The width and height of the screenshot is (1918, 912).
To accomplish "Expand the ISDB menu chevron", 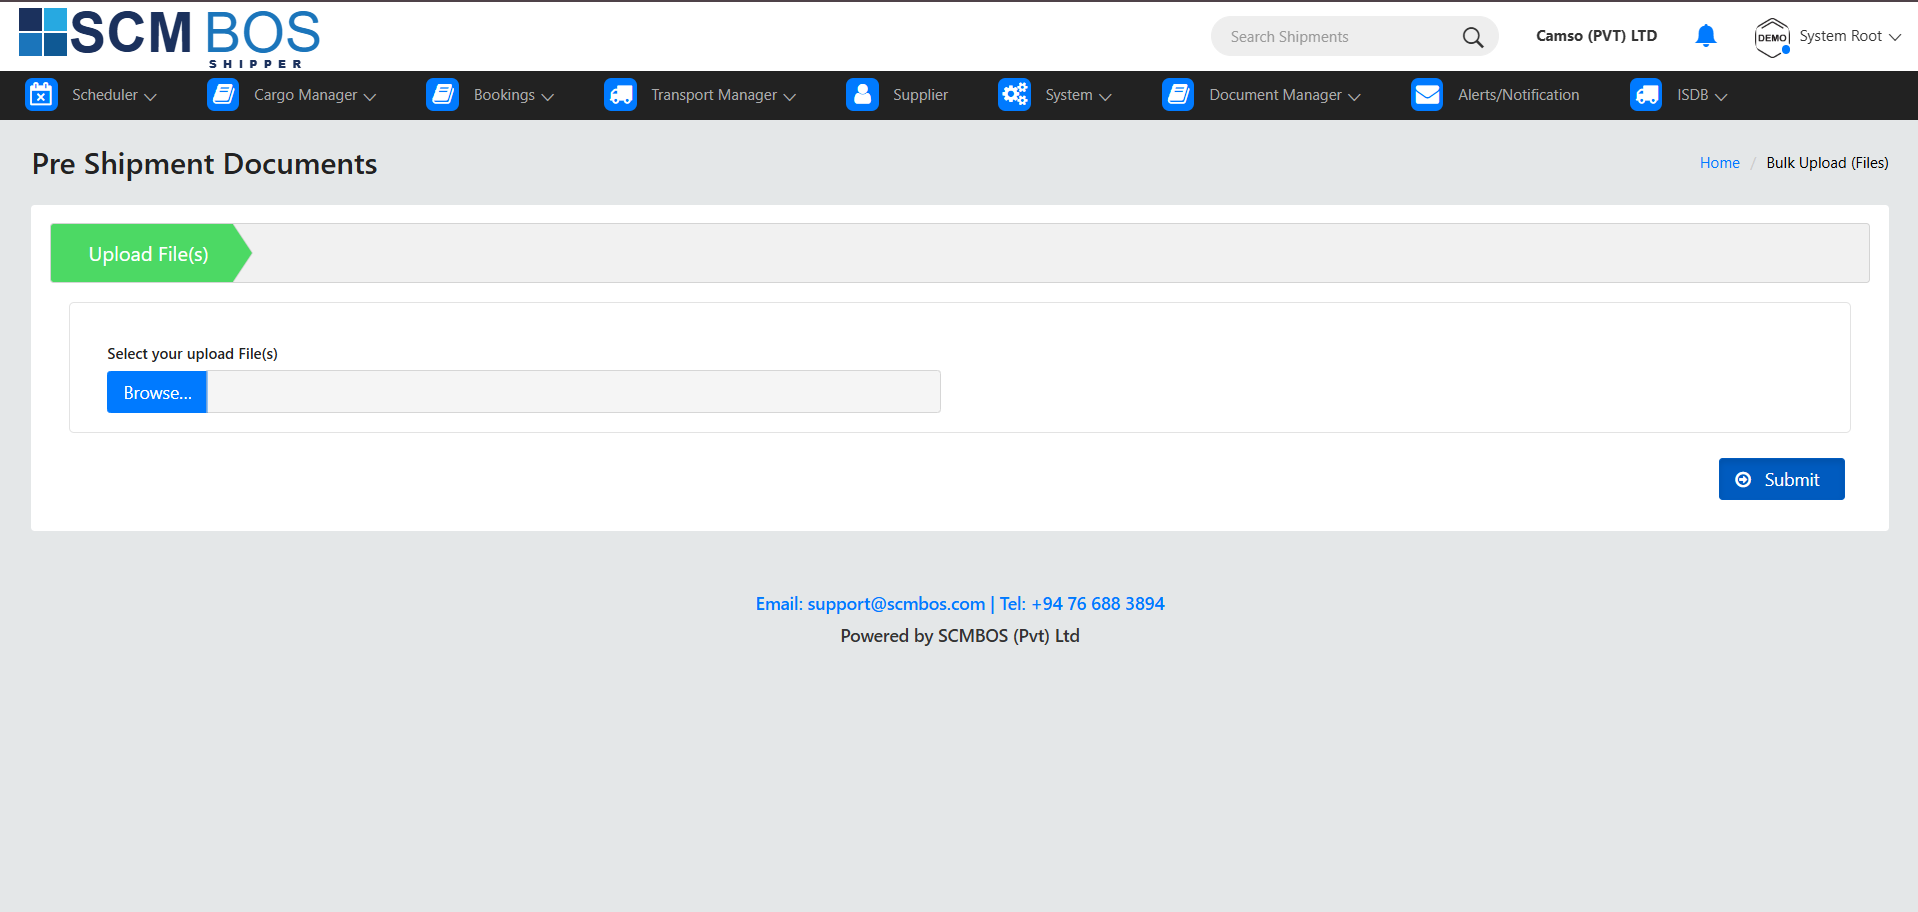I will [x=1721, y=97].
